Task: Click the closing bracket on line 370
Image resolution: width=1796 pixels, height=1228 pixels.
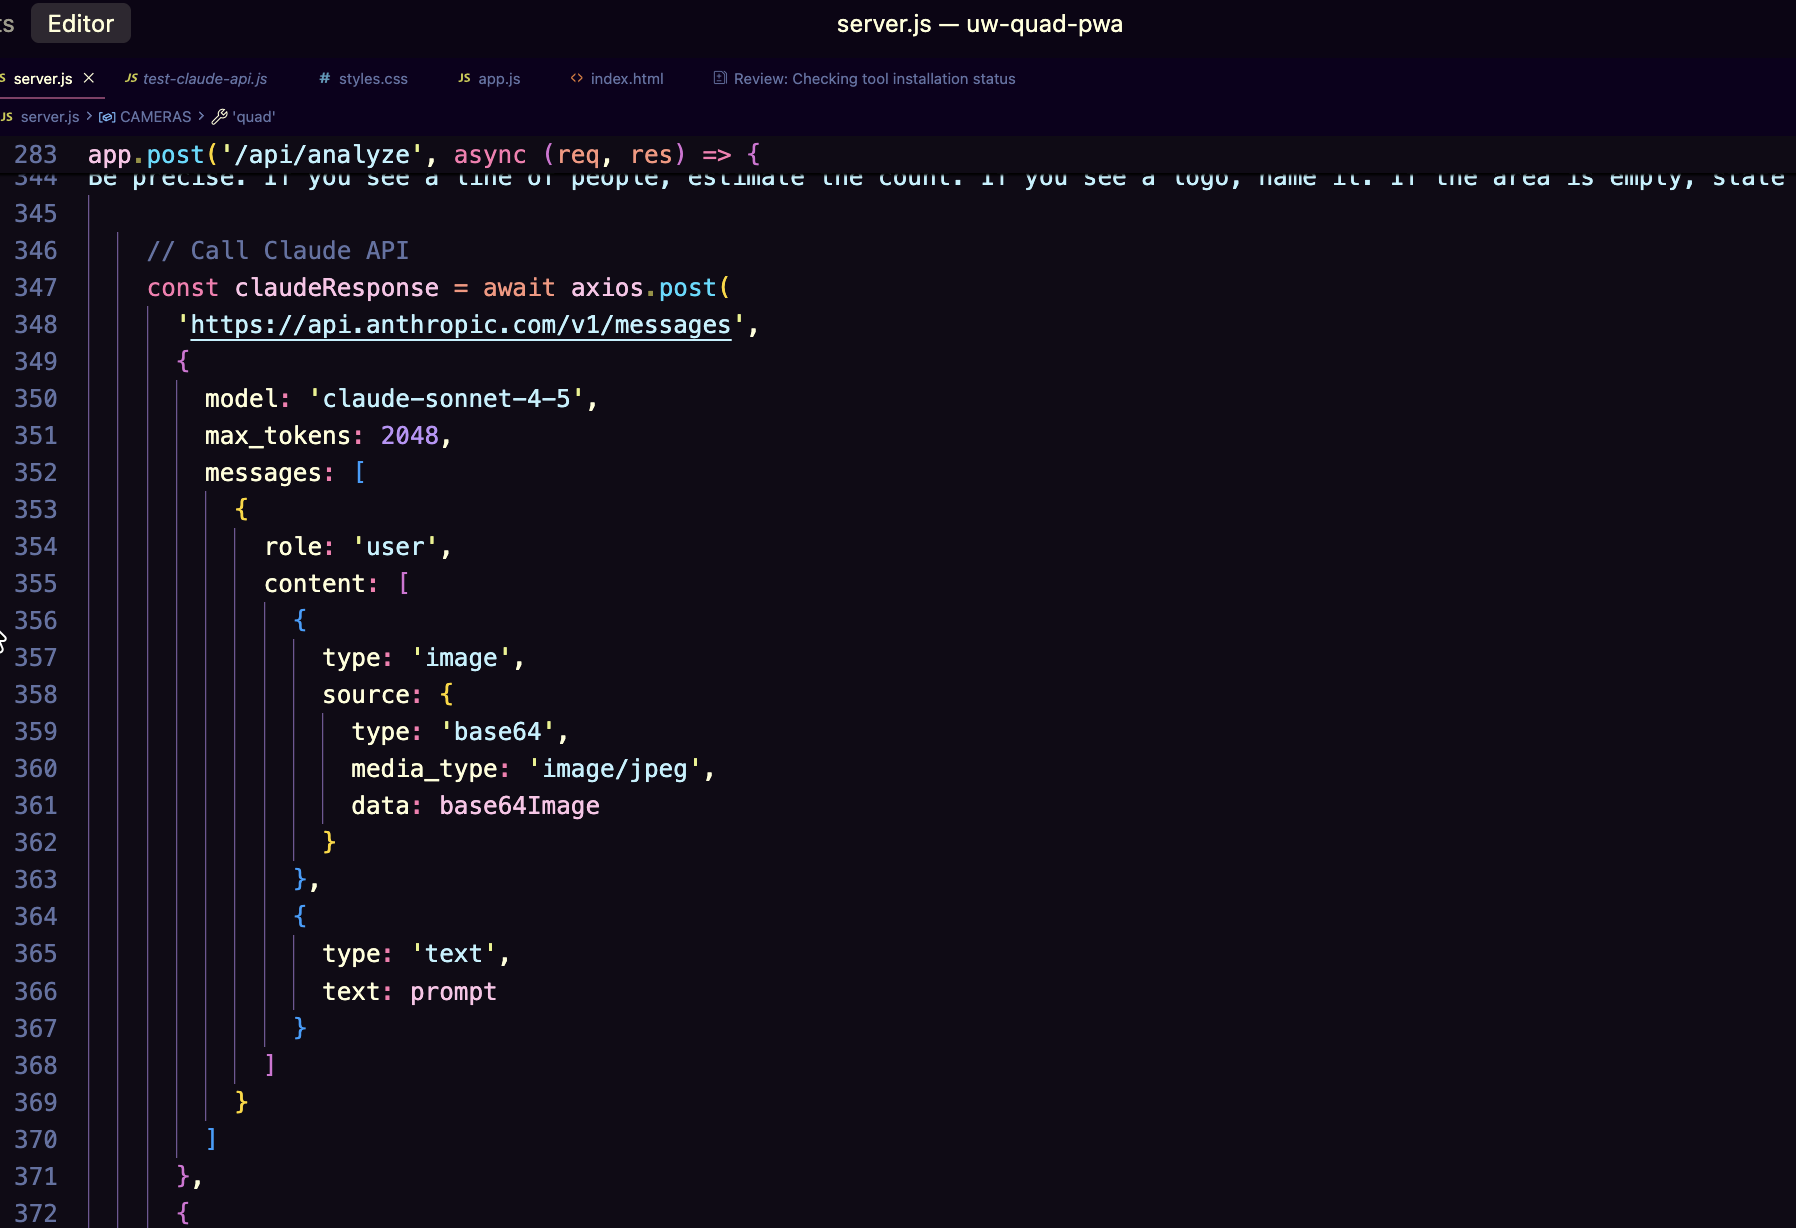Action: point(211,1139)
